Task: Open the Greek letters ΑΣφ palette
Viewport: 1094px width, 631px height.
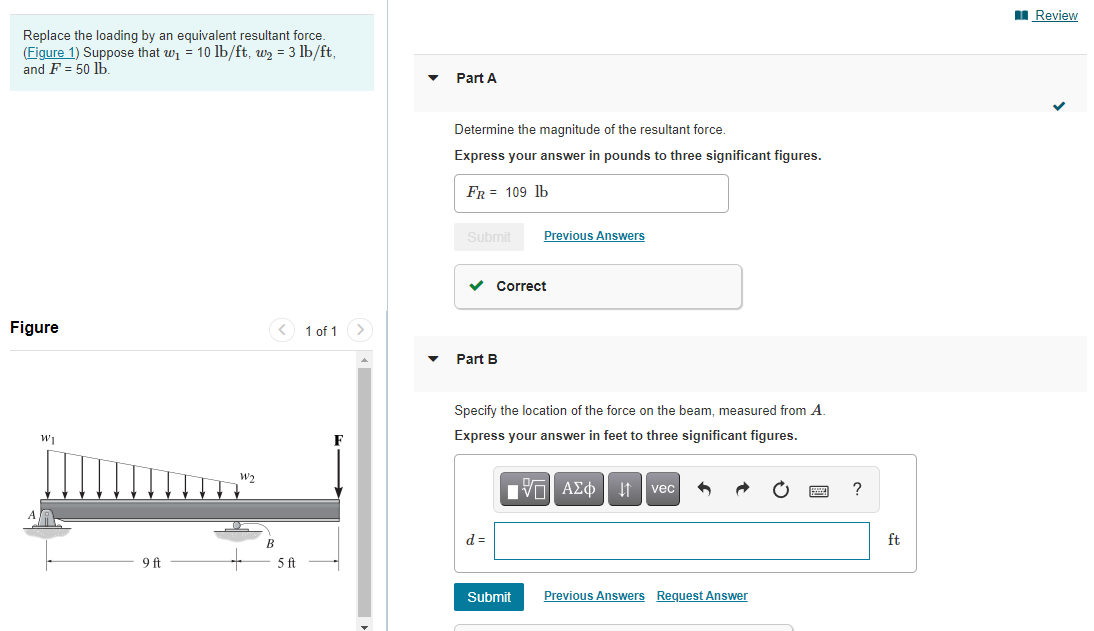Action: pos(578,488)
